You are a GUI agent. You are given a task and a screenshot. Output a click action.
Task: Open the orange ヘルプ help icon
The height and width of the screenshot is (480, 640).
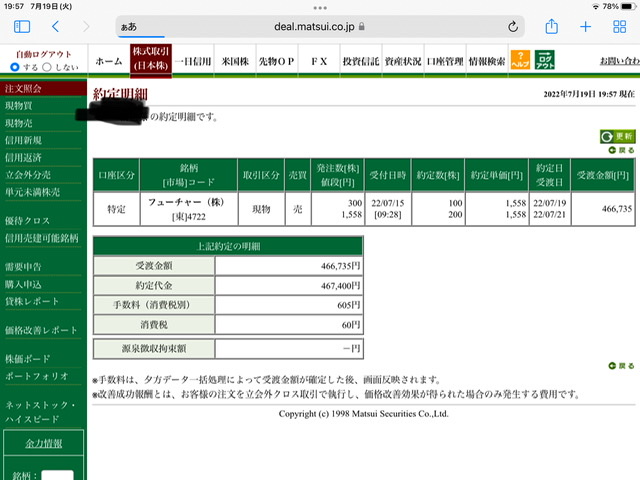tap(520, 60)
